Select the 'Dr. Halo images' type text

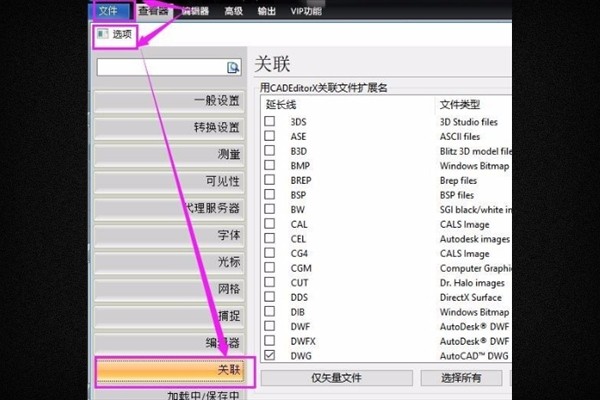click(x=472, y=283)
